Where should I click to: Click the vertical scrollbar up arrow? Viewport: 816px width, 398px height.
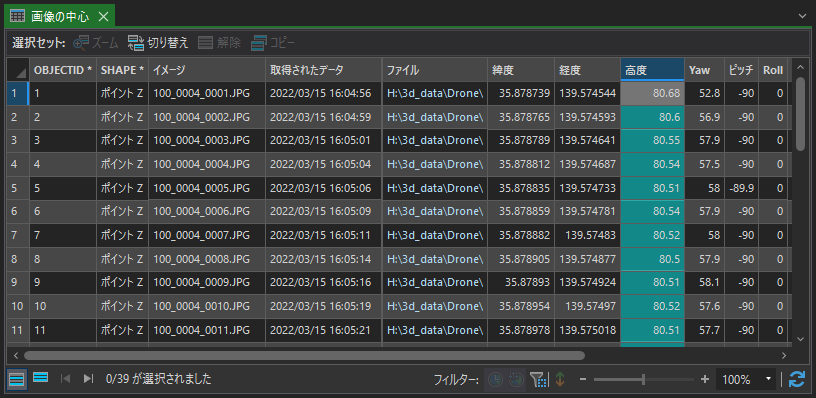coord(801,66)
